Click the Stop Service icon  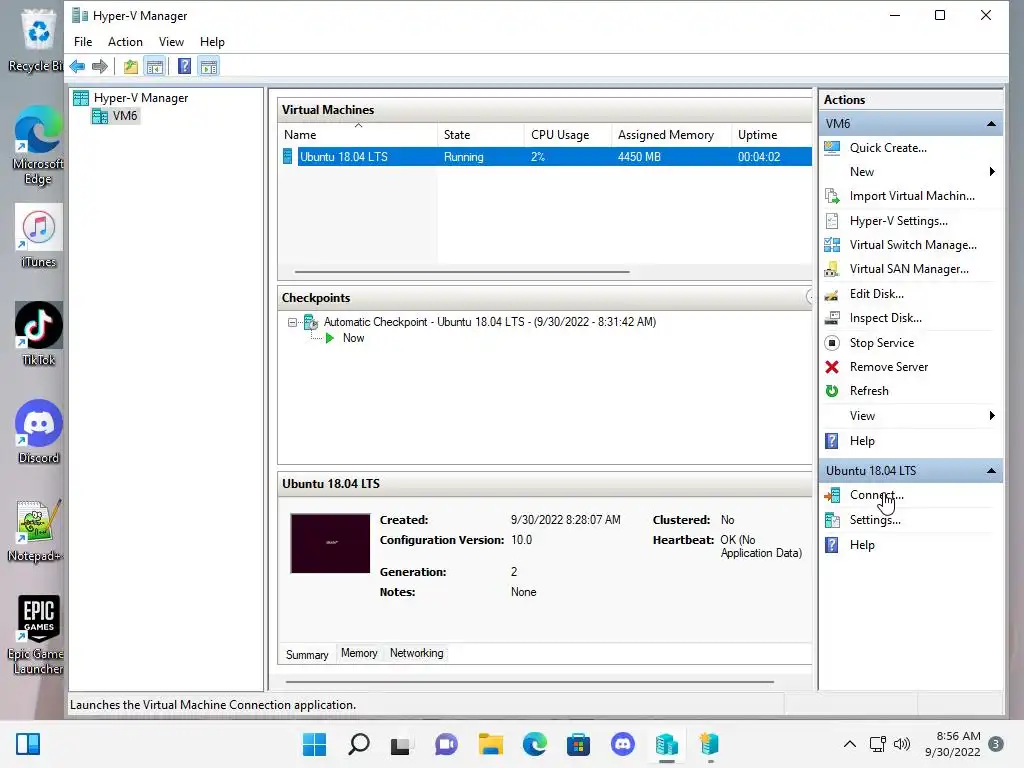pyautogui.click(x=832, y=343)
